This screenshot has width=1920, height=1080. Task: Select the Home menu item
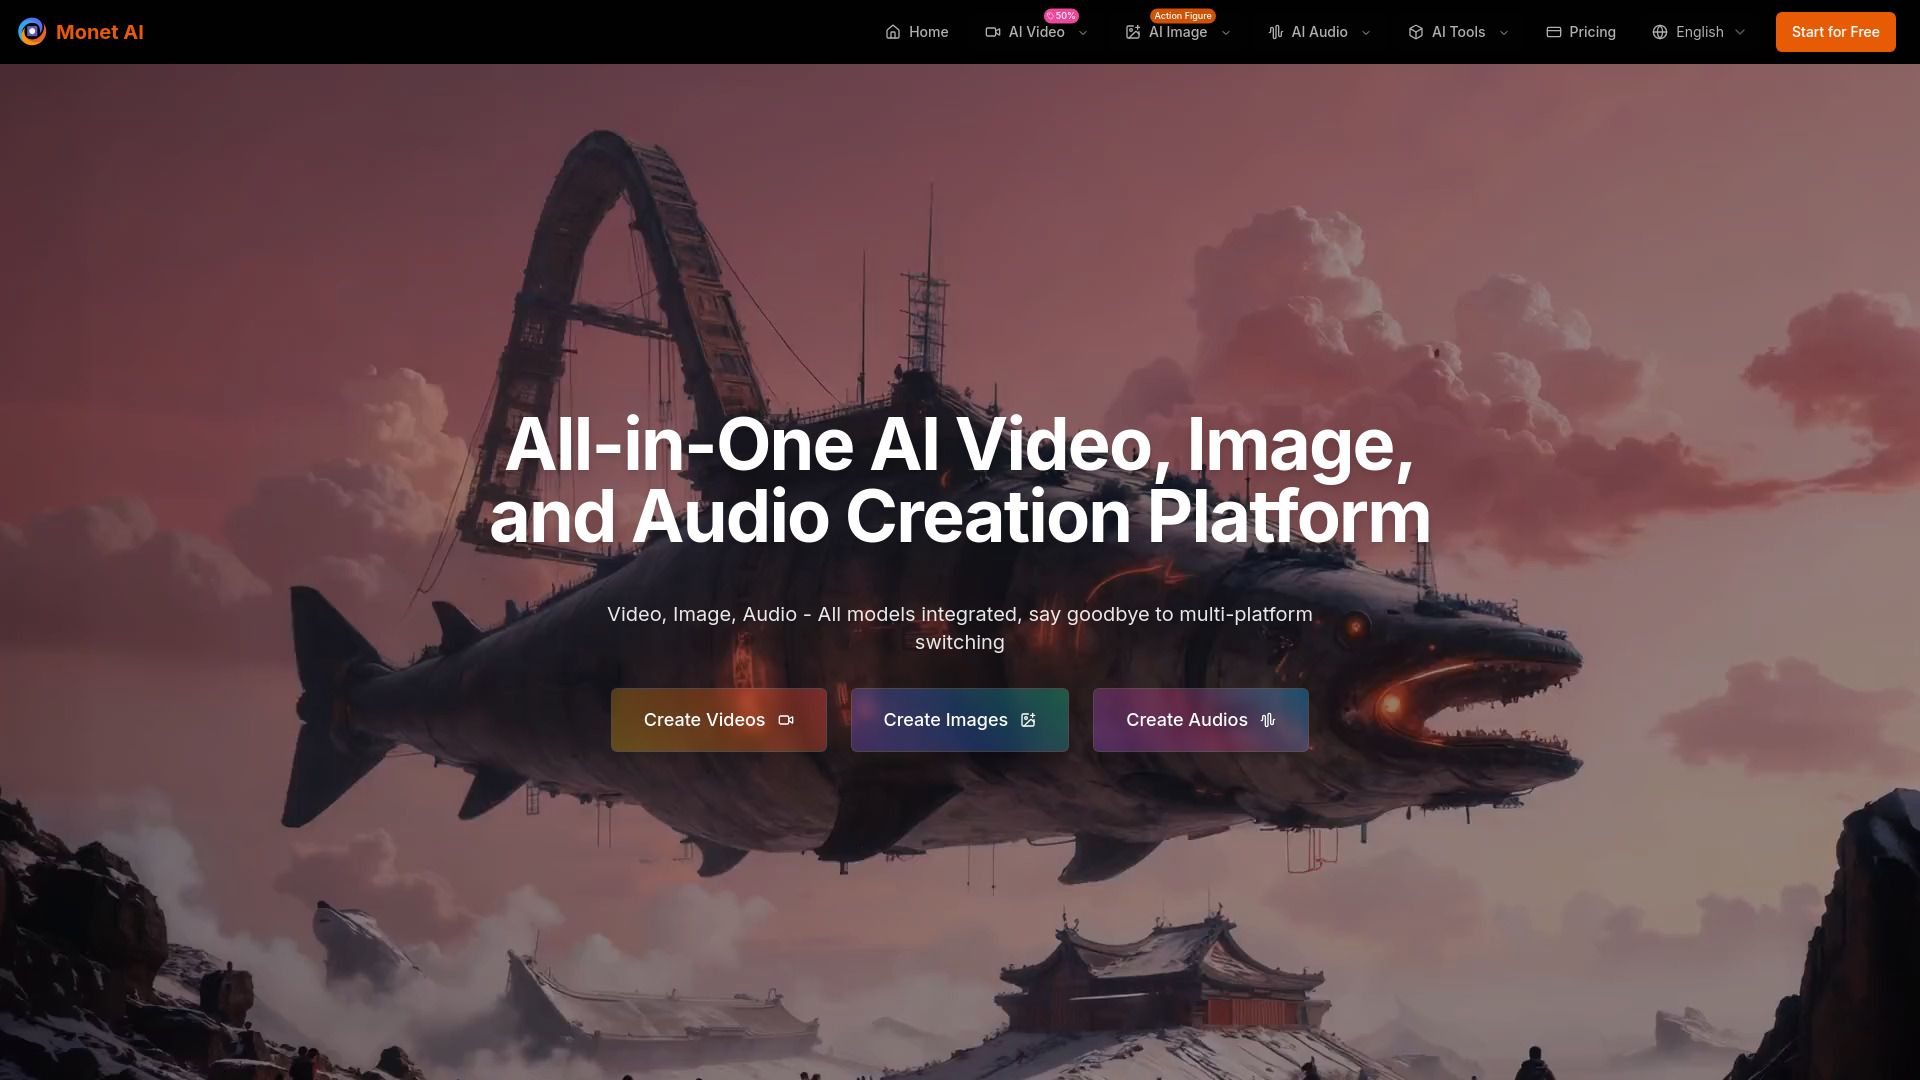(928, 32)
